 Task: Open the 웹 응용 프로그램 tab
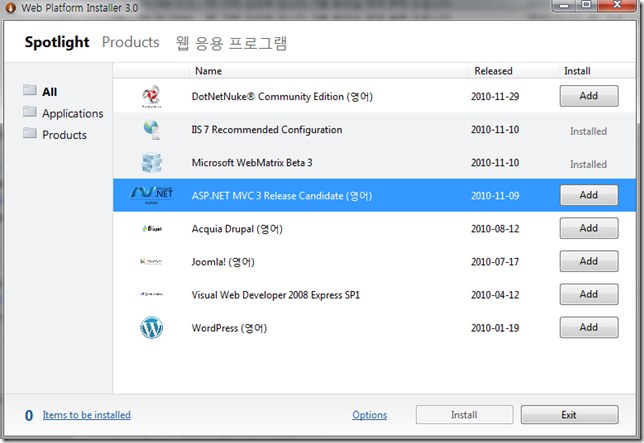232,42
